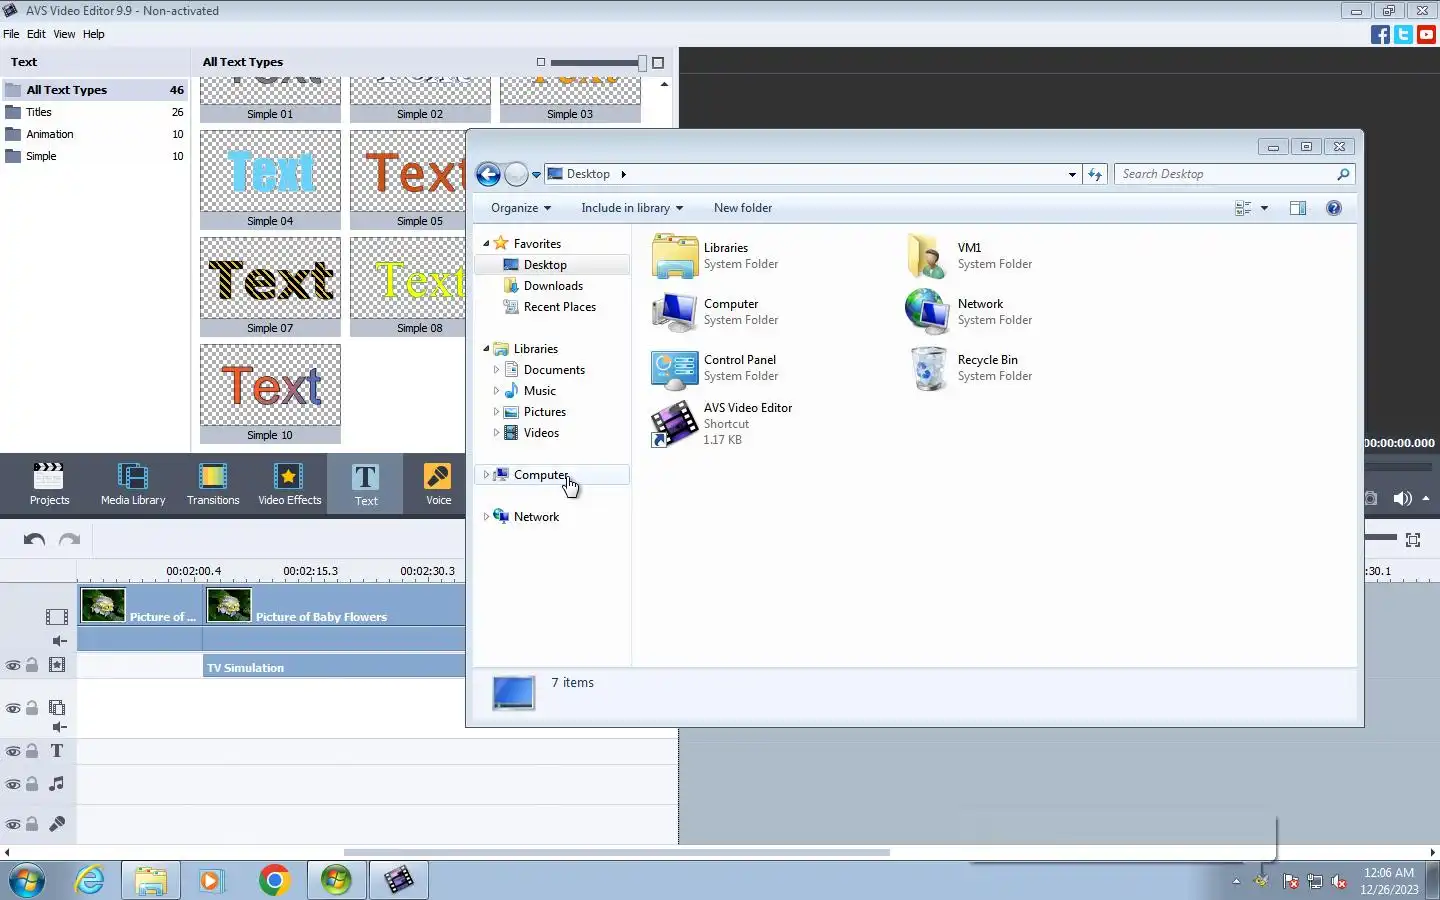Collapse the Libraries tree section

pos(486,349)
